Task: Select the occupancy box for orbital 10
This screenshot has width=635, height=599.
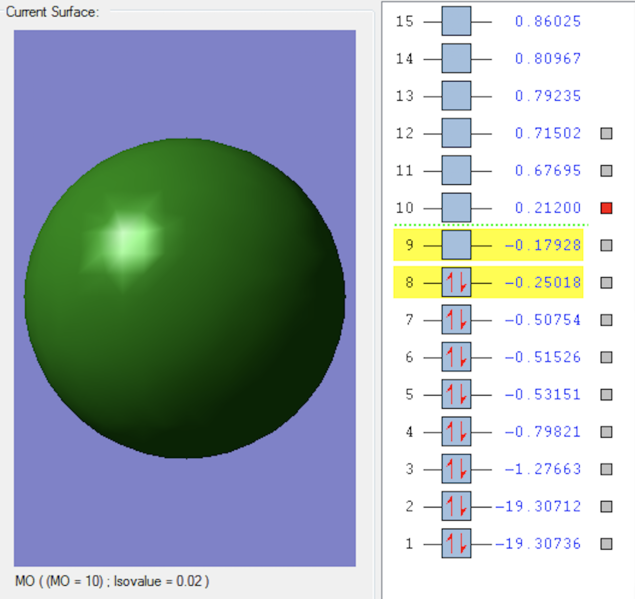Action: point(456,207)
